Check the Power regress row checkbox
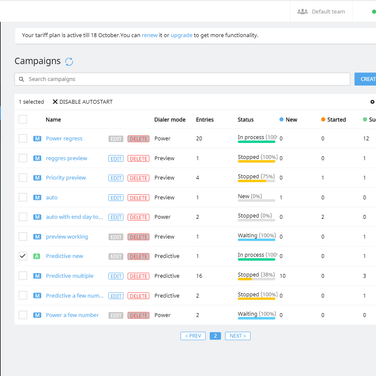 23,138
